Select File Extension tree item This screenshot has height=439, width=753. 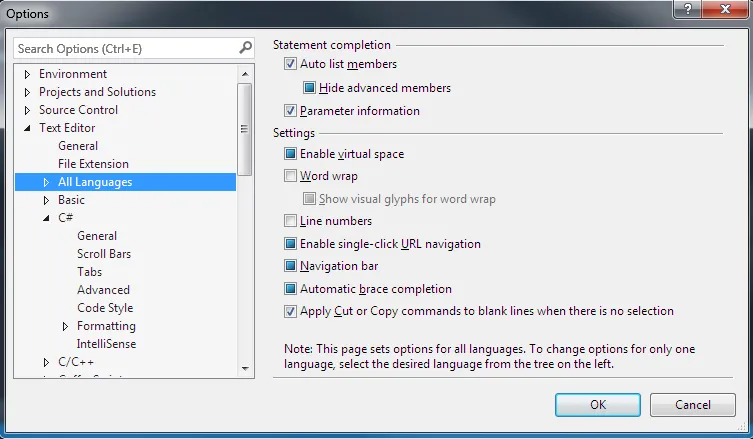point(93,164)
